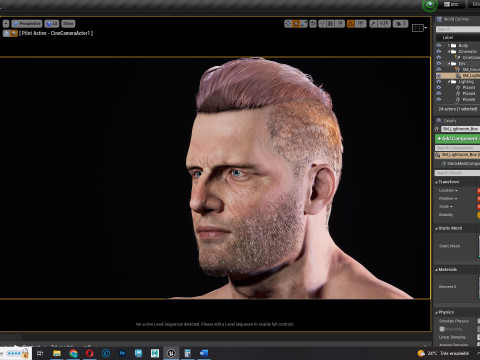Select the highlighted SM_Lightroom row in outliner

(458, 75)
